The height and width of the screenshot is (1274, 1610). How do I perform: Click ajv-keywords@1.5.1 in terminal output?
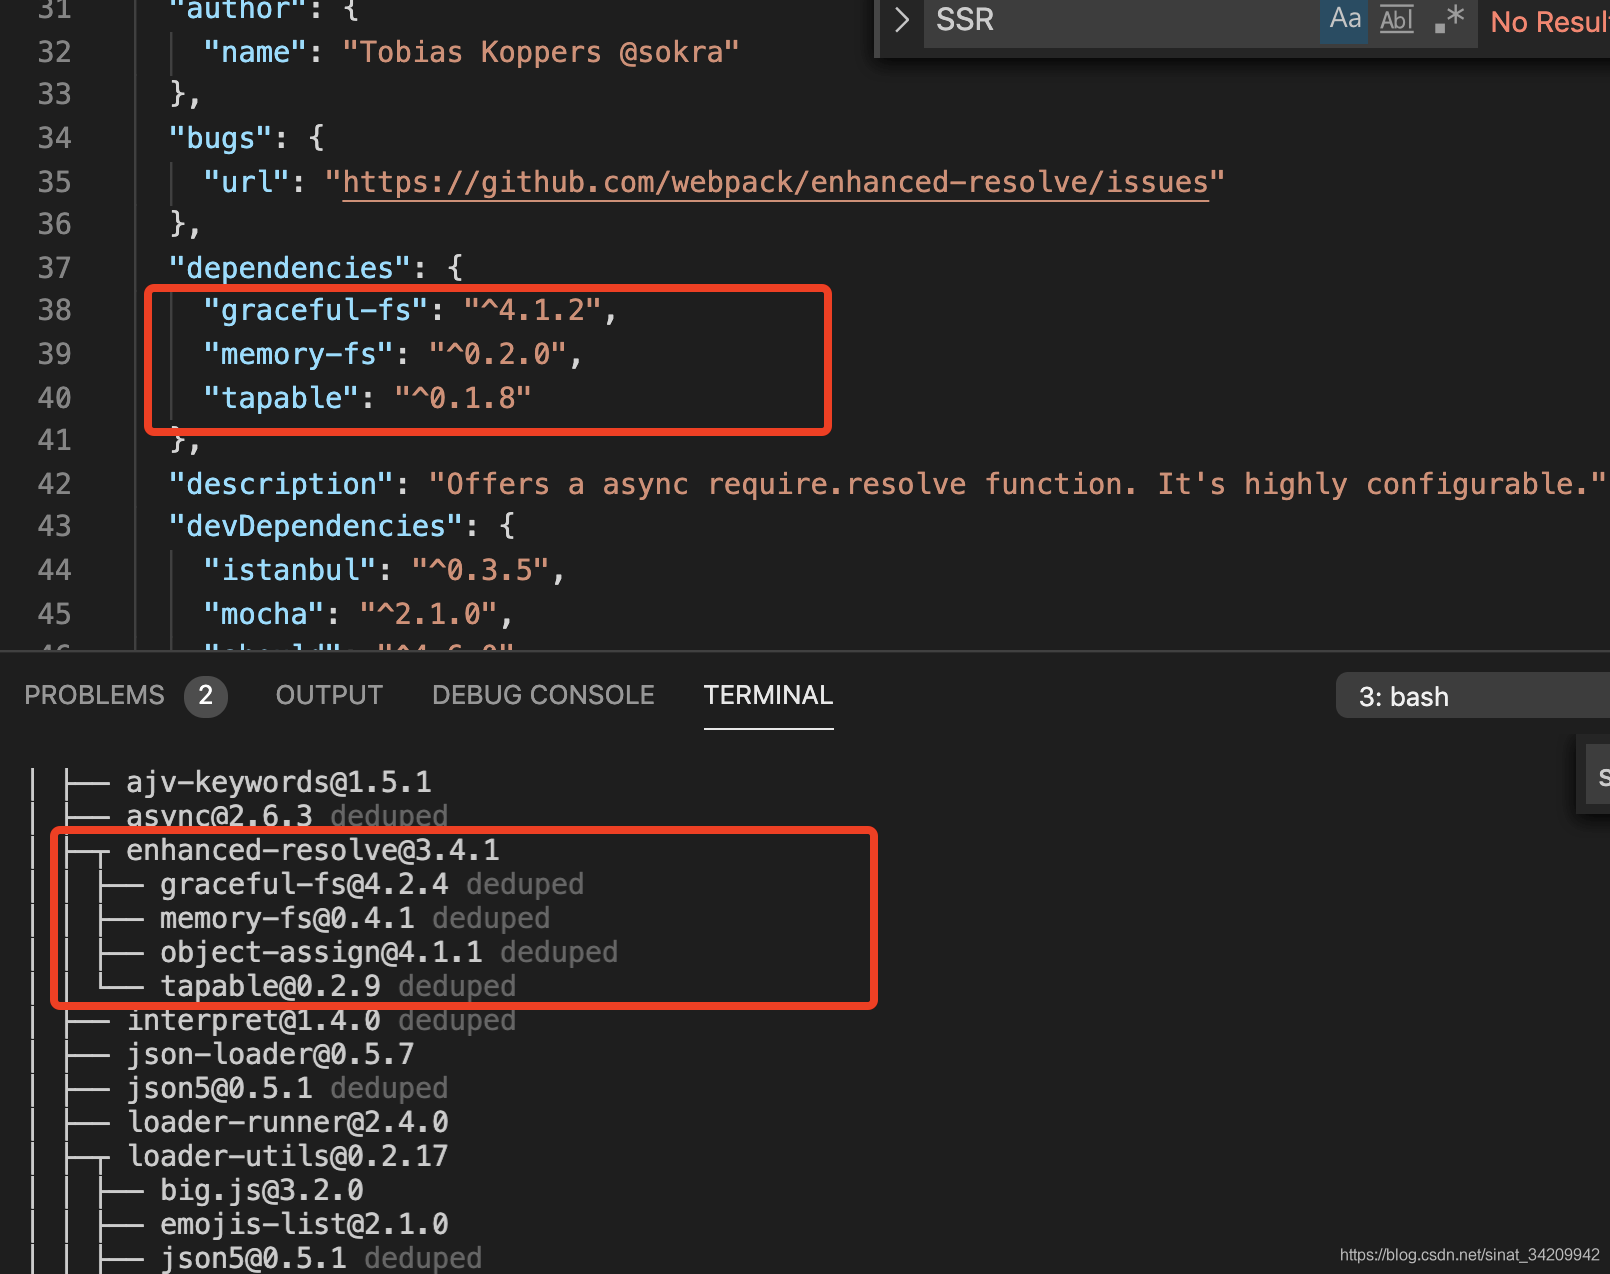point(279,782)
